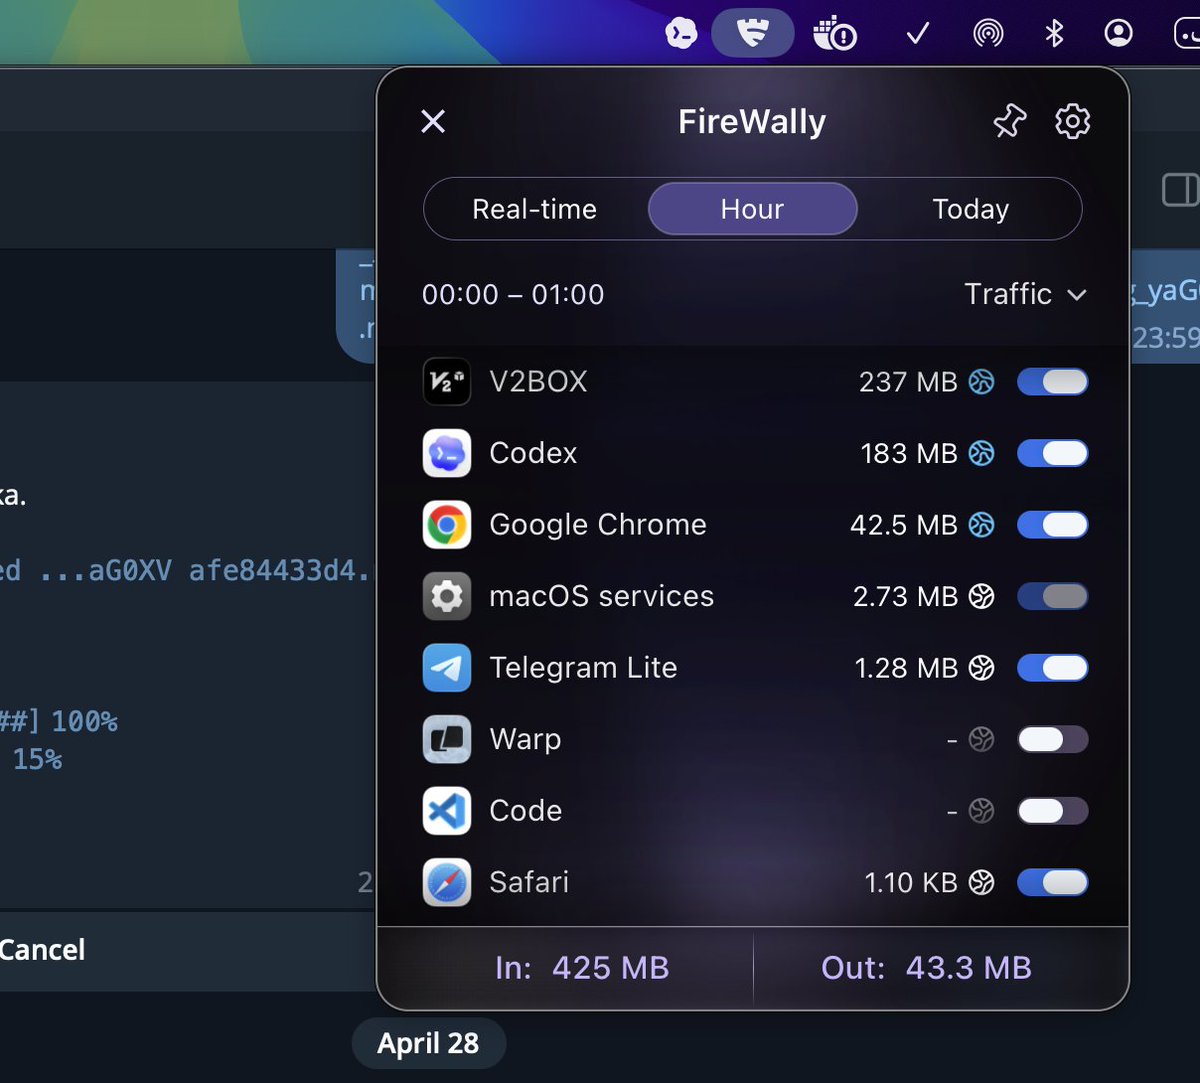
Task: Click the In: 425 MB total
Action: coord(582,968)
